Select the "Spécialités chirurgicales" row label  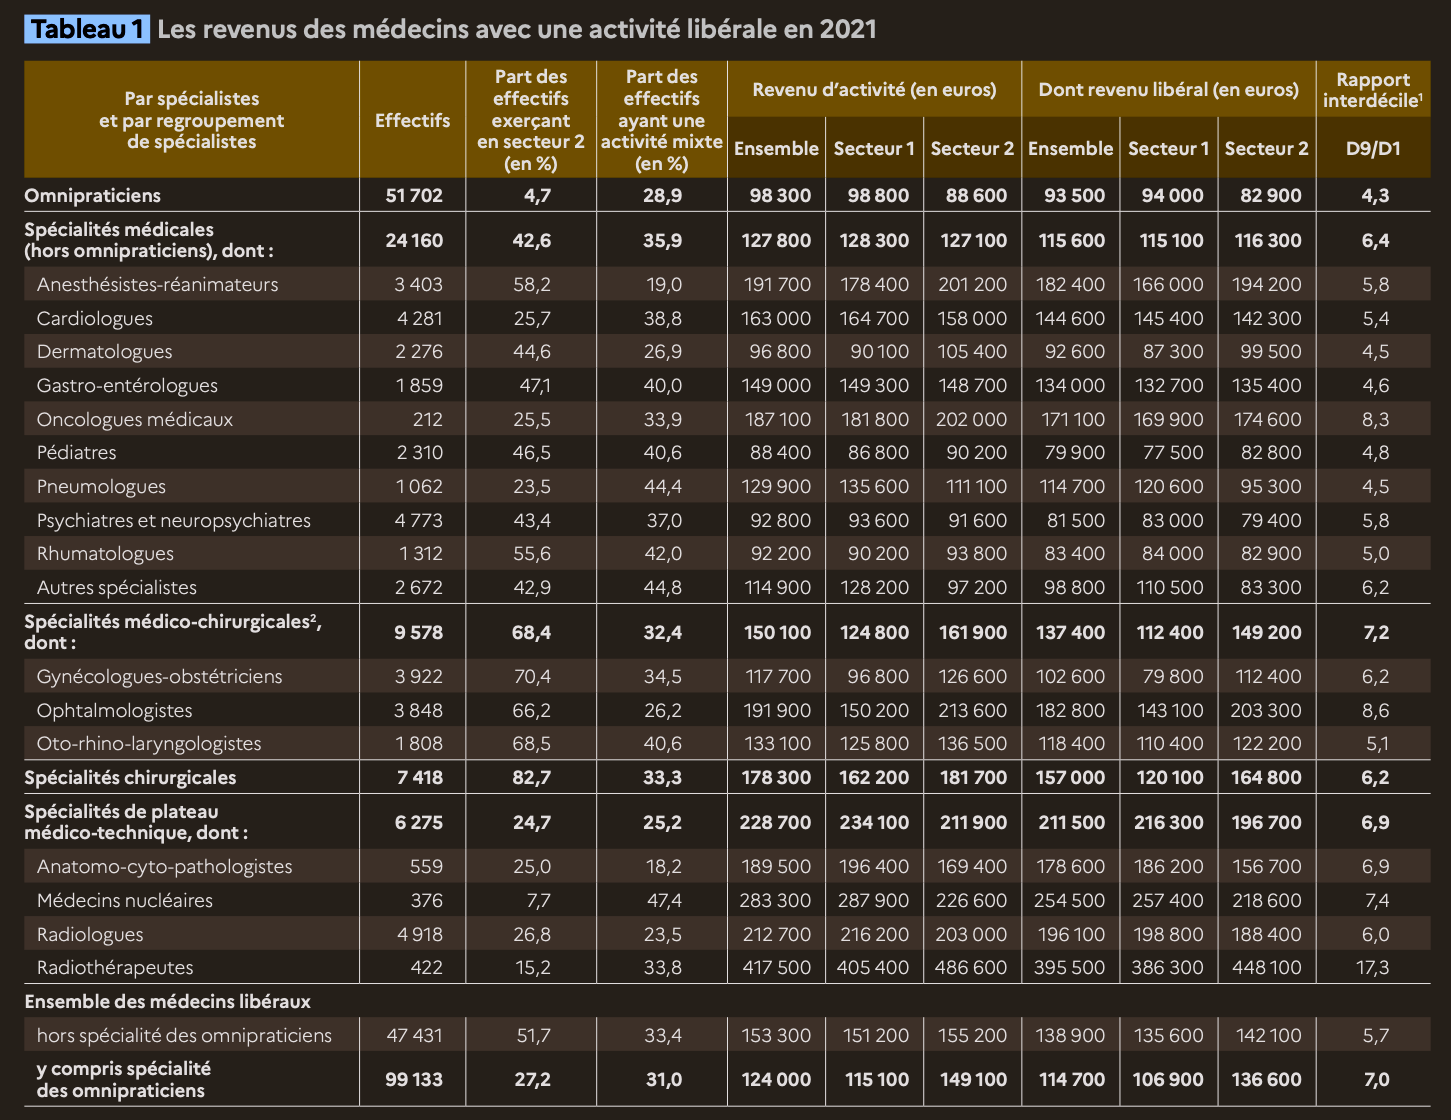130,777
